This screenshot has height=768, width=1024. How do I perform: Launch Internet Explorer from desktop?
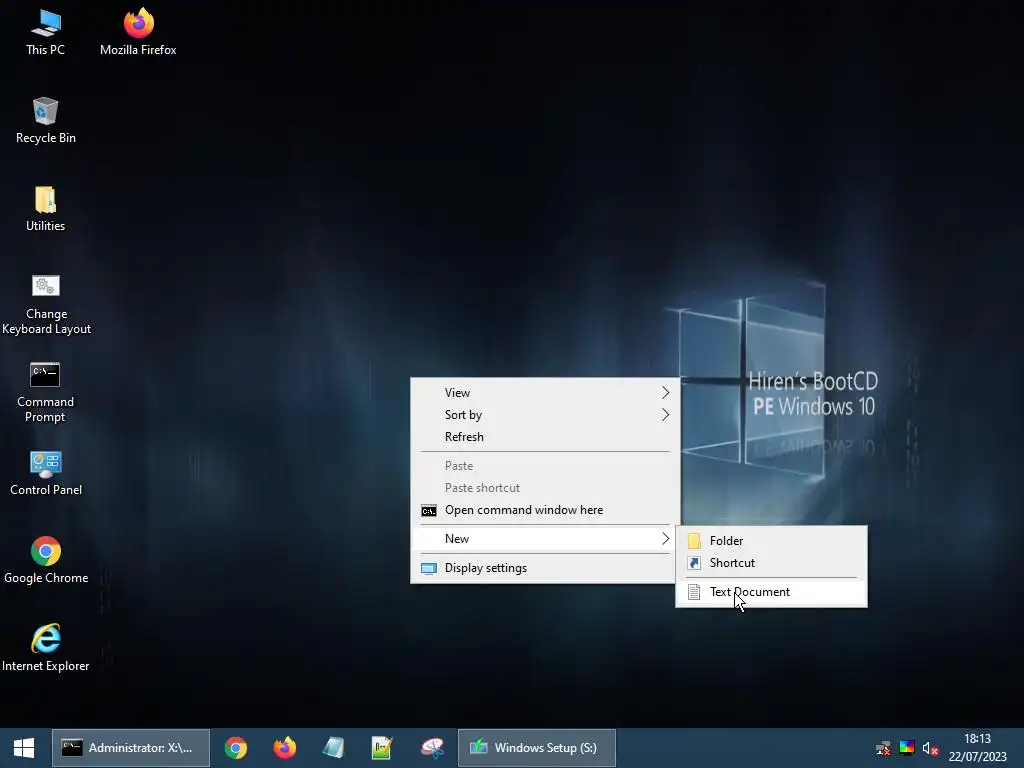(46, 648)
